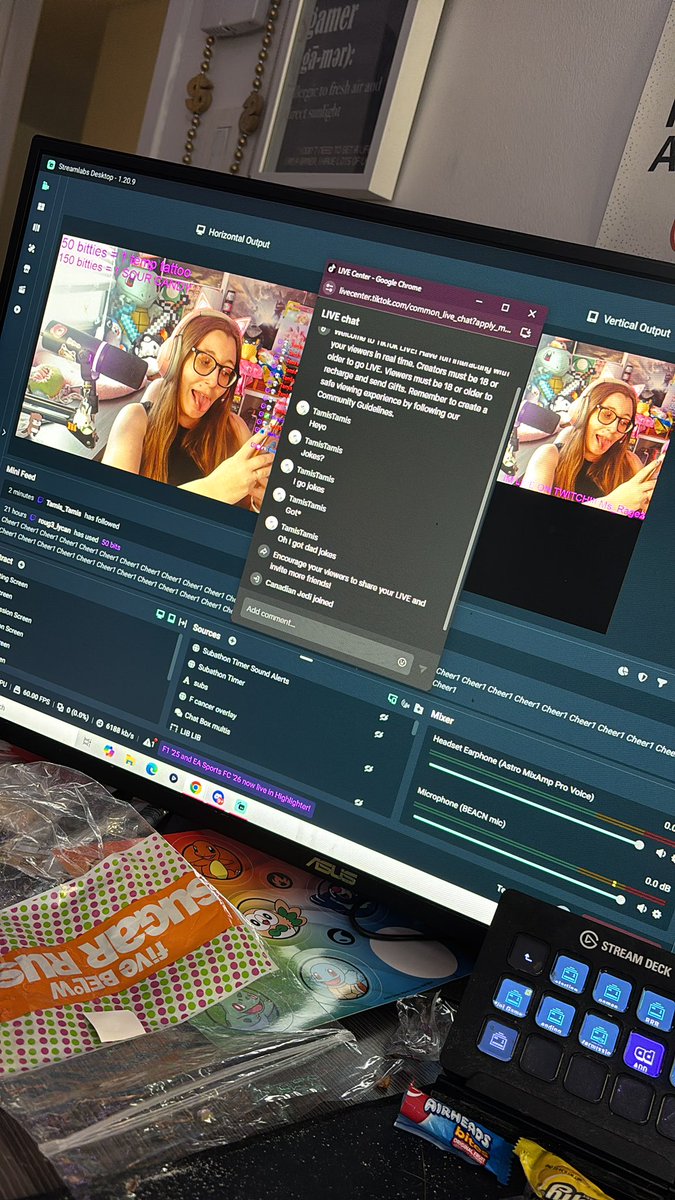Image resolution: width=675 pixels, height=1200 pixels.
Task: Click the add scene plus button
Action: 21,565
